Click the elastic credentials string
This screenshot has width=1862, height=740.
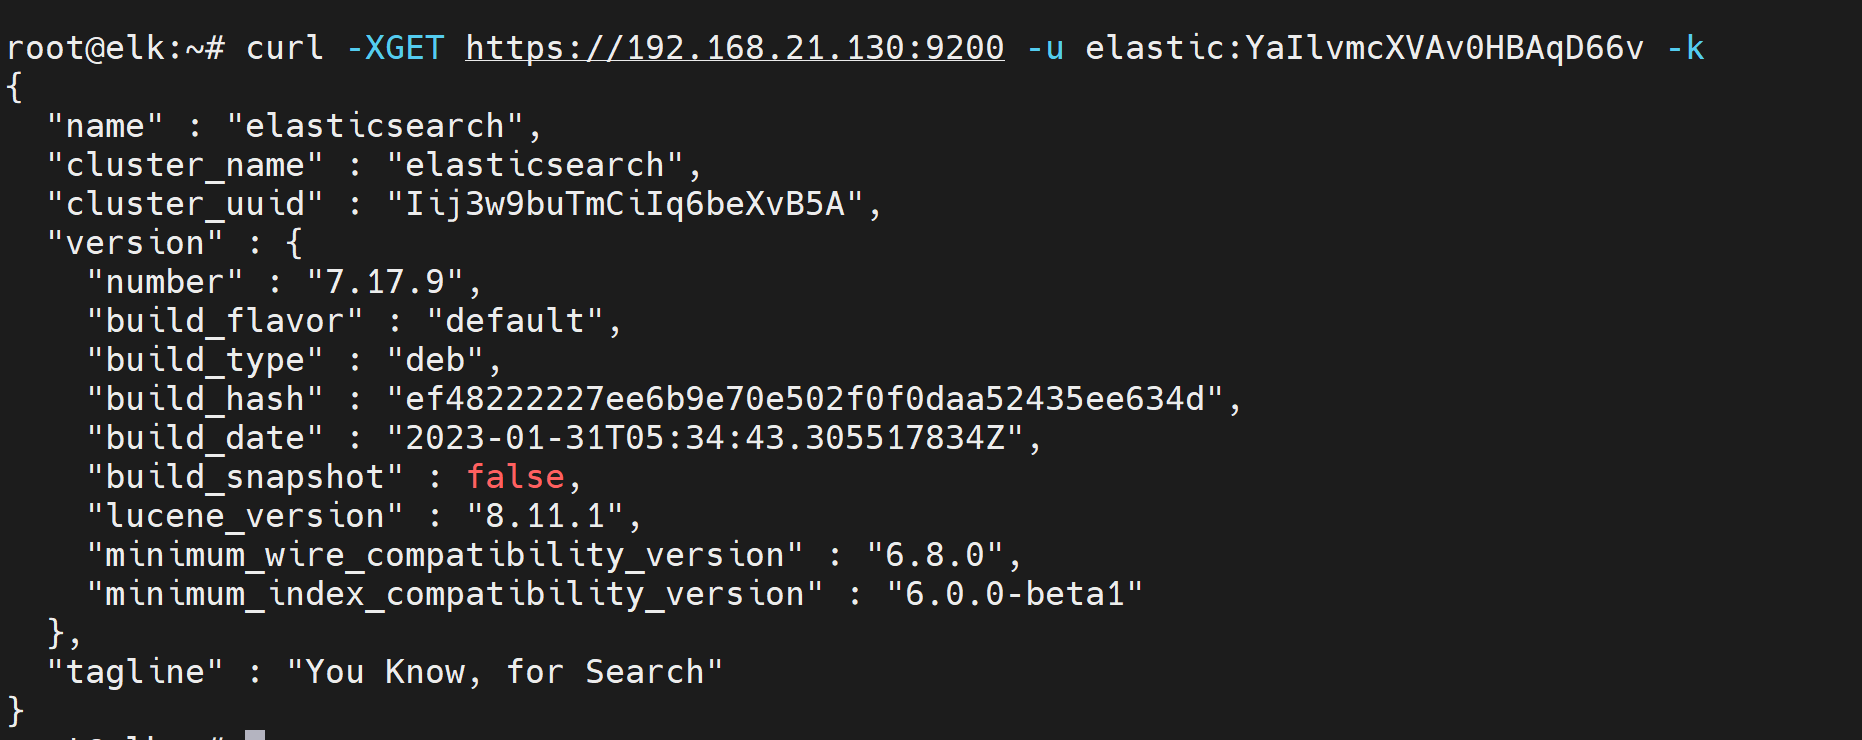tap(1365, 48)
